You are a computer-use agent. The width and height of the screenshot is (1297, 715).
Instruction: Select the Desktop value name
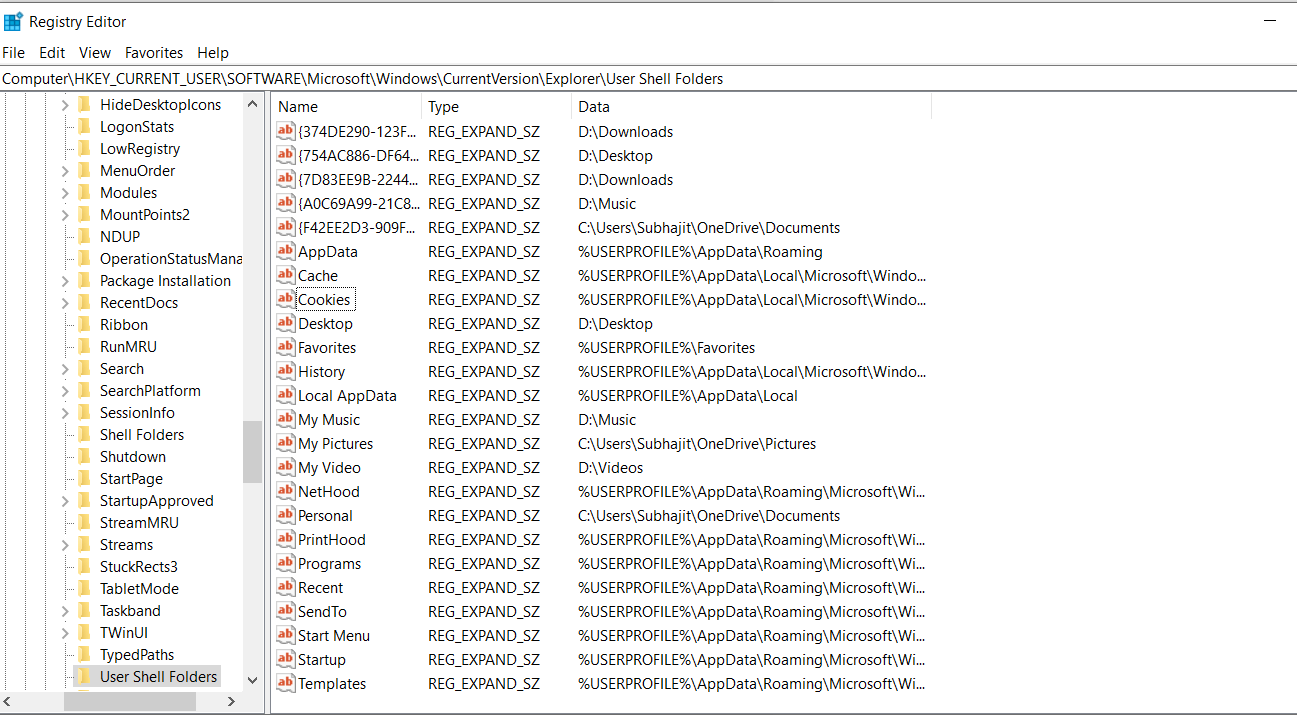325,324
